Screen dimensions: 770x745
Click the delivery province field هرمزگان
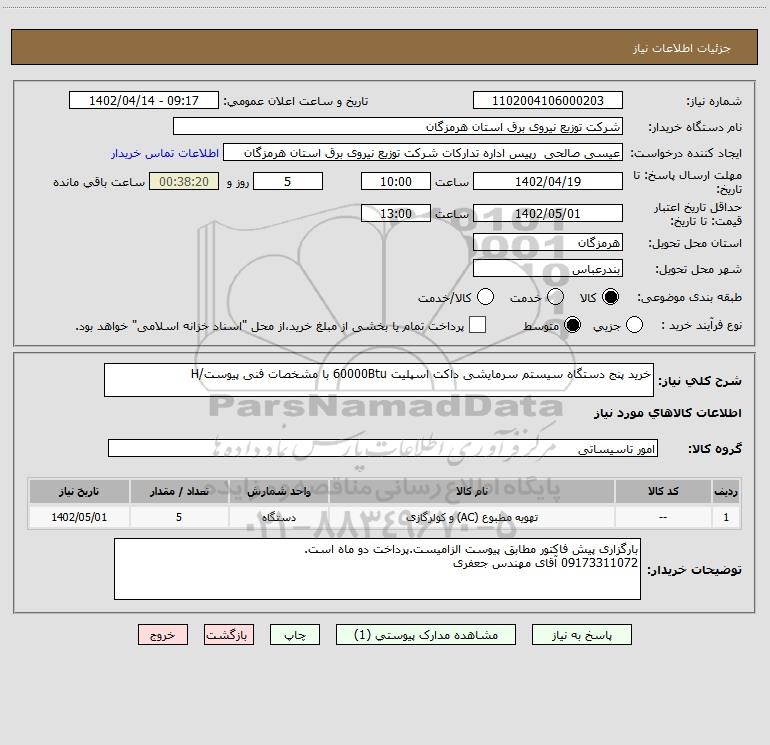click(x=548, y=243)
